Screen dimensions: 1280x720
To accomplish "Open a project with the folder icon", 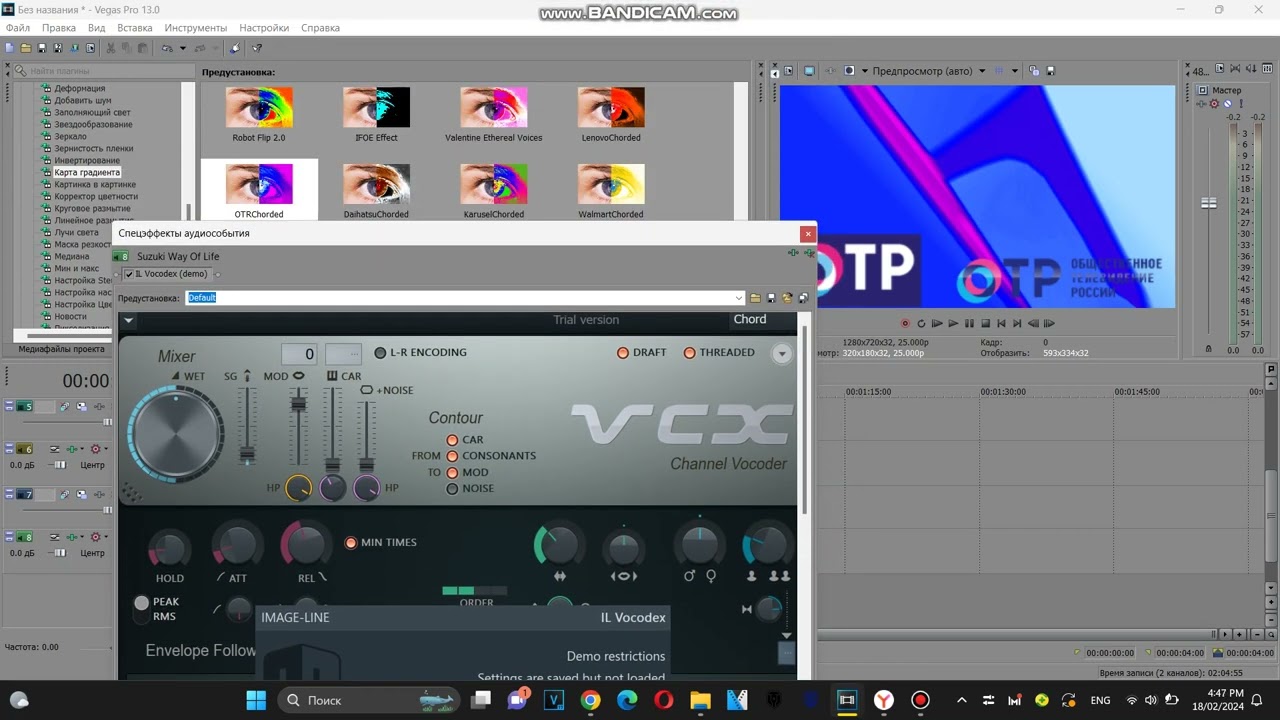I will tap(26, 48).
